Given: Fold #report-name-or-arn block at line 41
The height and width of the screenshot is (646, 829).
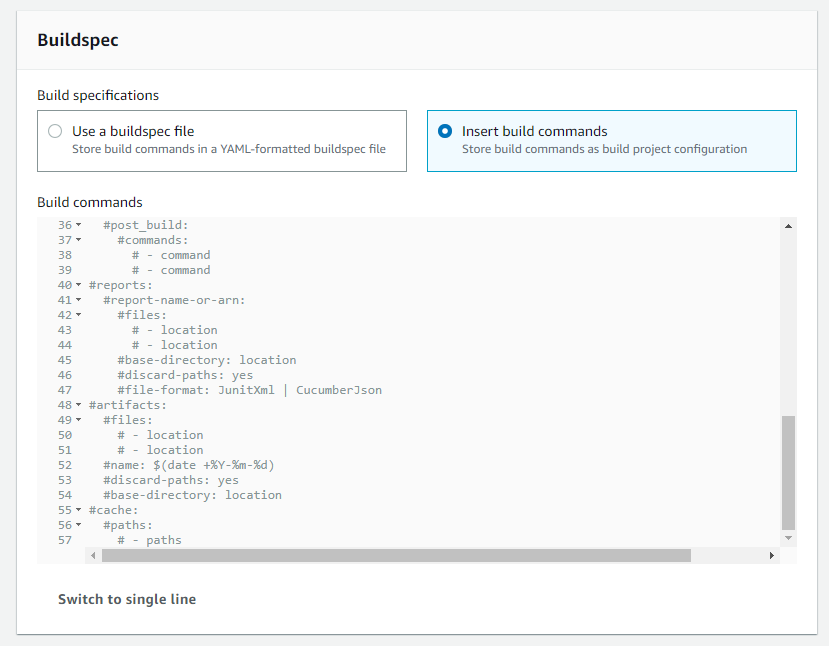Looking at the screenshot, I should [x=78, y=300].
